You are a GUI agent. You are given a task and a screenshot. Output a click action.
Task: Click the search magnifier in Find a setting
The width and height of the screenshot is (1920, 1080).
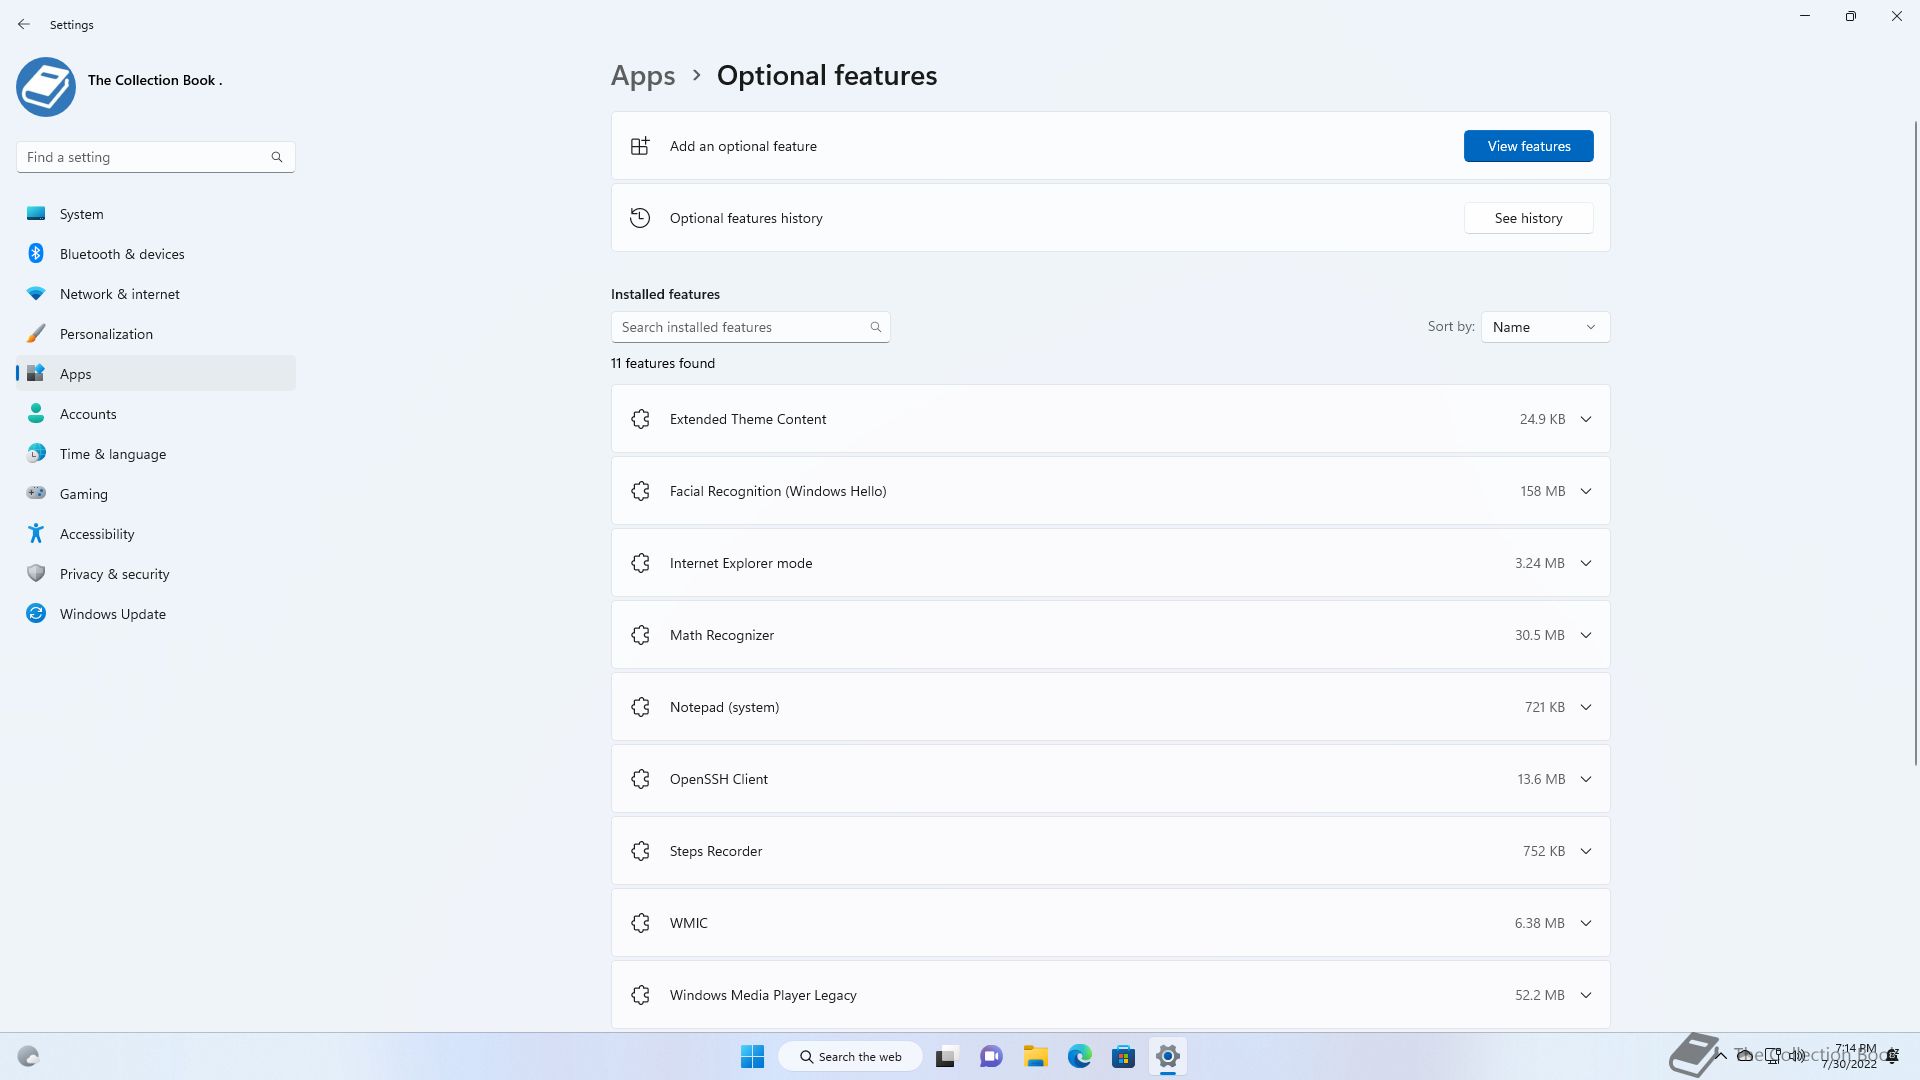277,157
